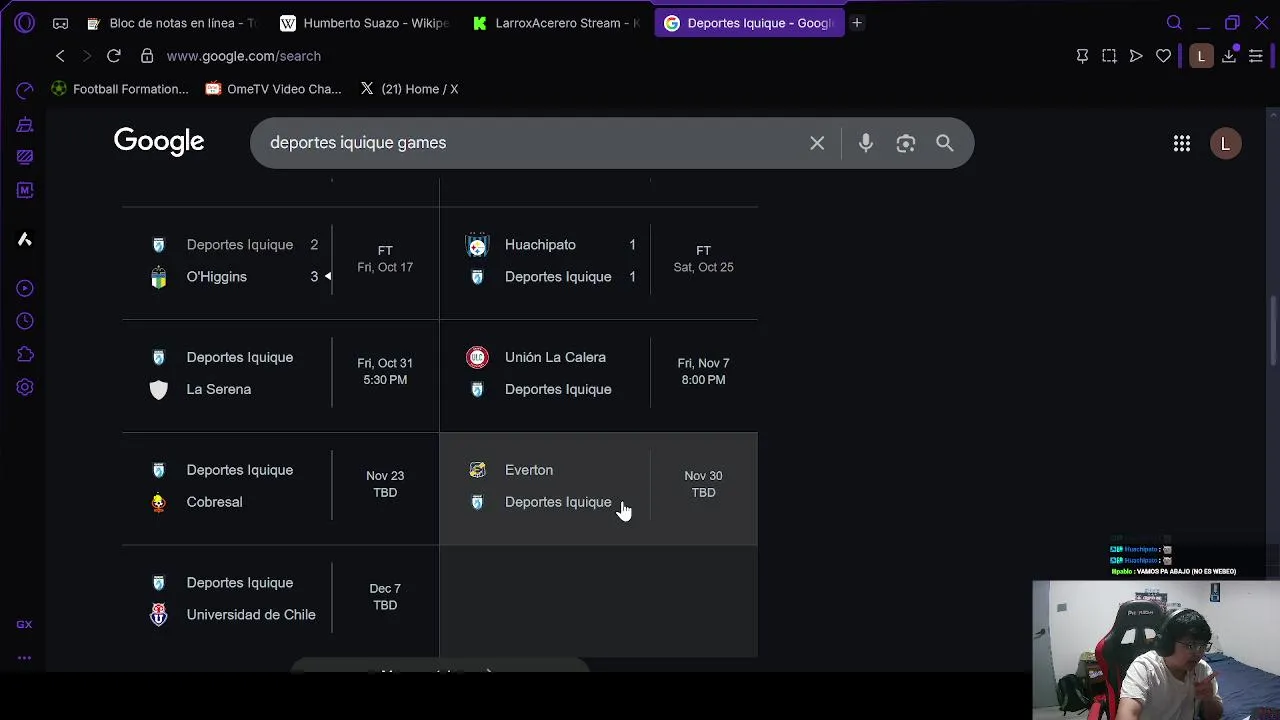Image resolution: width=1280 pixels, height=720 pixels.
Task: Start voice search with microphone icon
Action: point(866,143)
